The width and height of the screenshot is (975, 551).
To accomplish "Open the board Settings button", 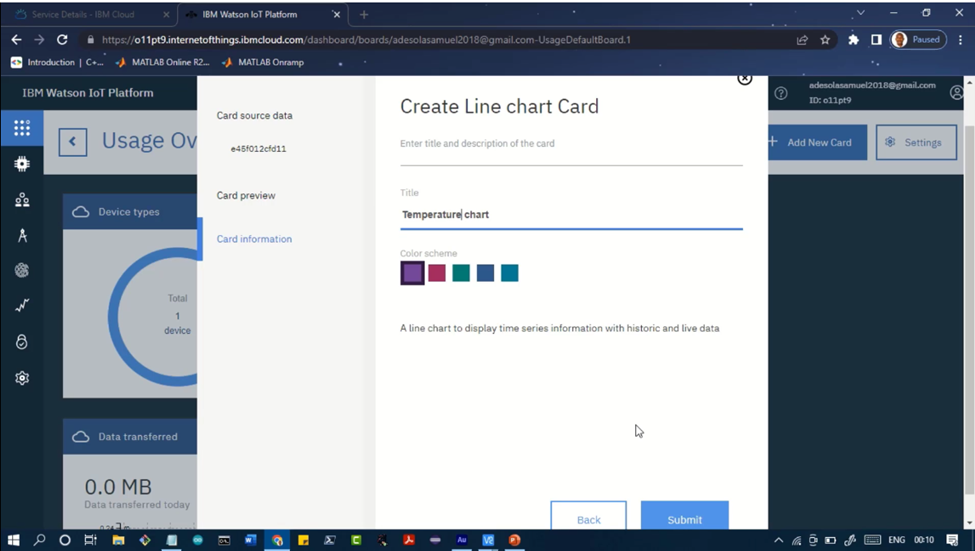I will 917,142.
